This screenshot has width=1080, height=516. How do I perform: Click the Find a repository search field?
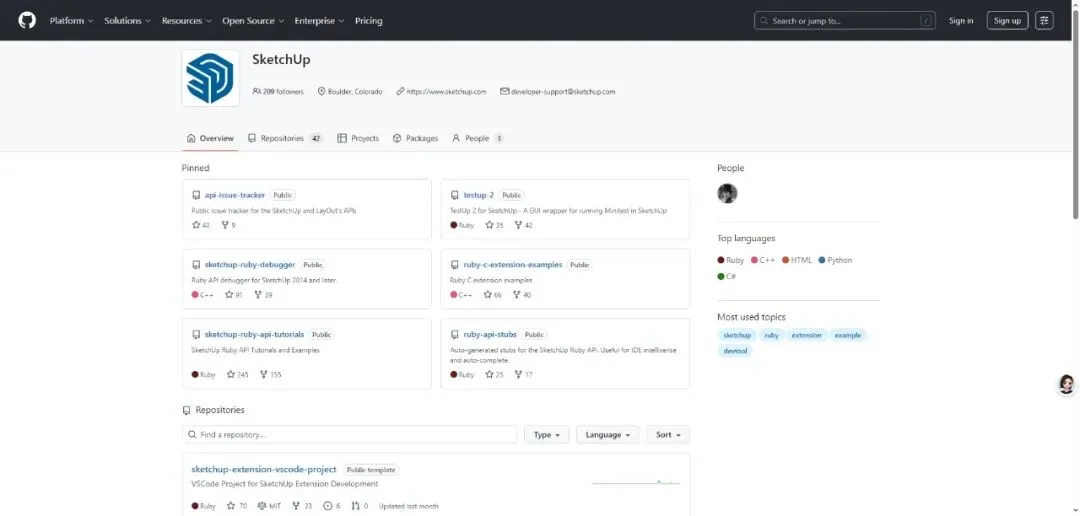click(x=349, y=435)
